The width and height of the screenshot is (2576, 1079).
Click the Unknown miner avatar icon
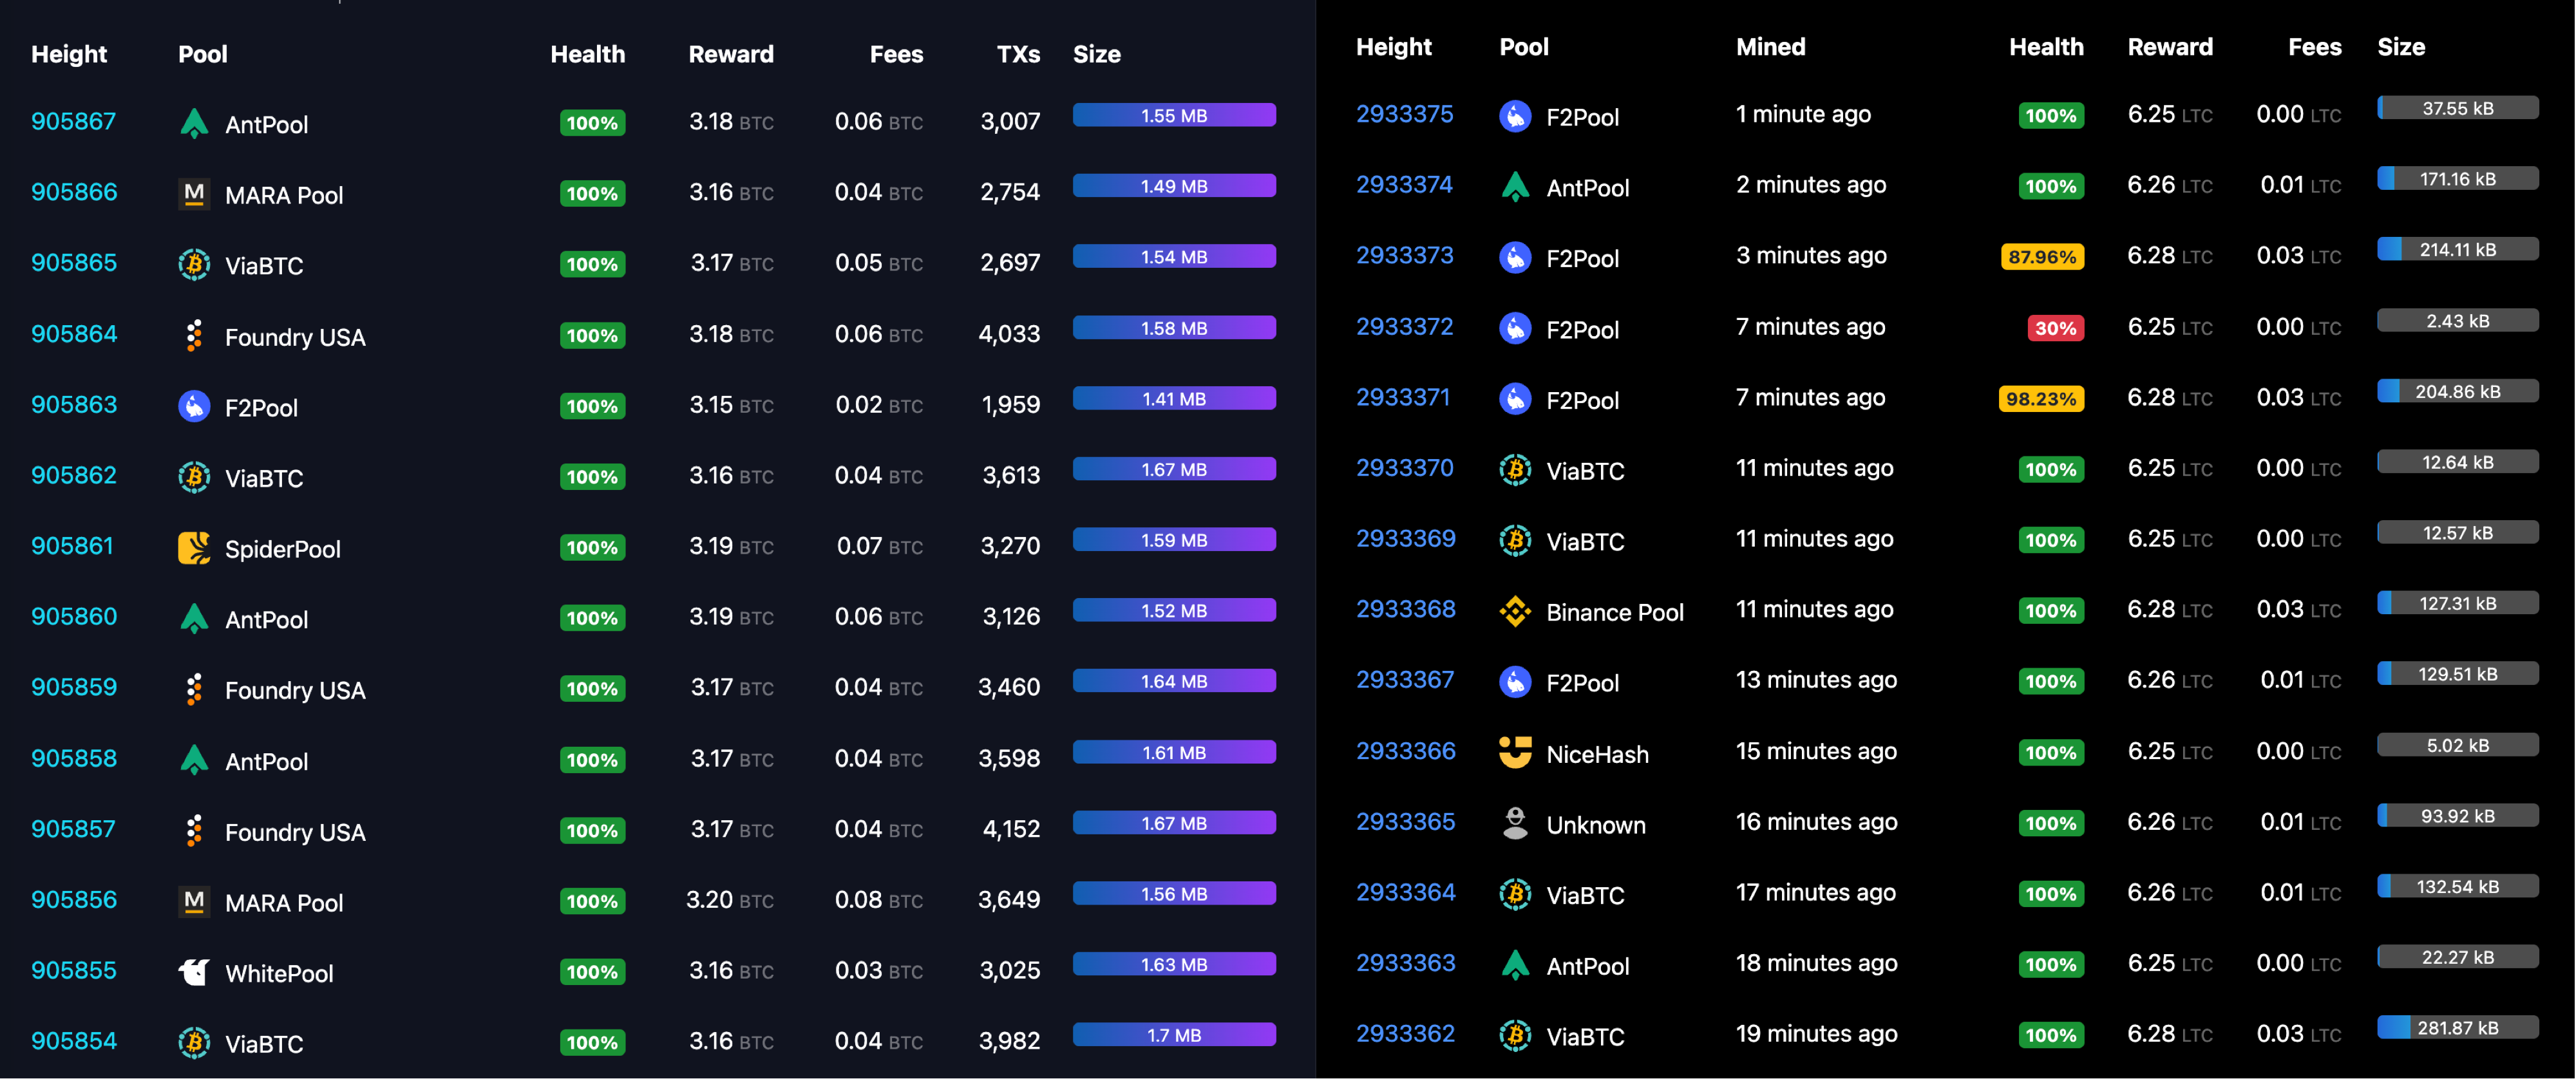[1515, 823]
